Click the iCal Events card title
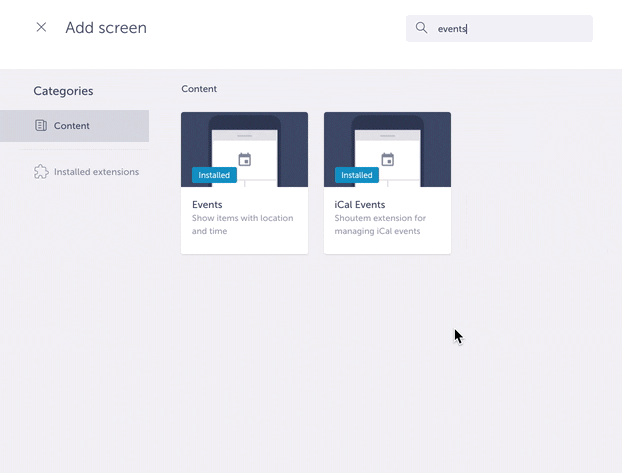The height and width of the screenshot is (473, 622). tap(359, 205)
